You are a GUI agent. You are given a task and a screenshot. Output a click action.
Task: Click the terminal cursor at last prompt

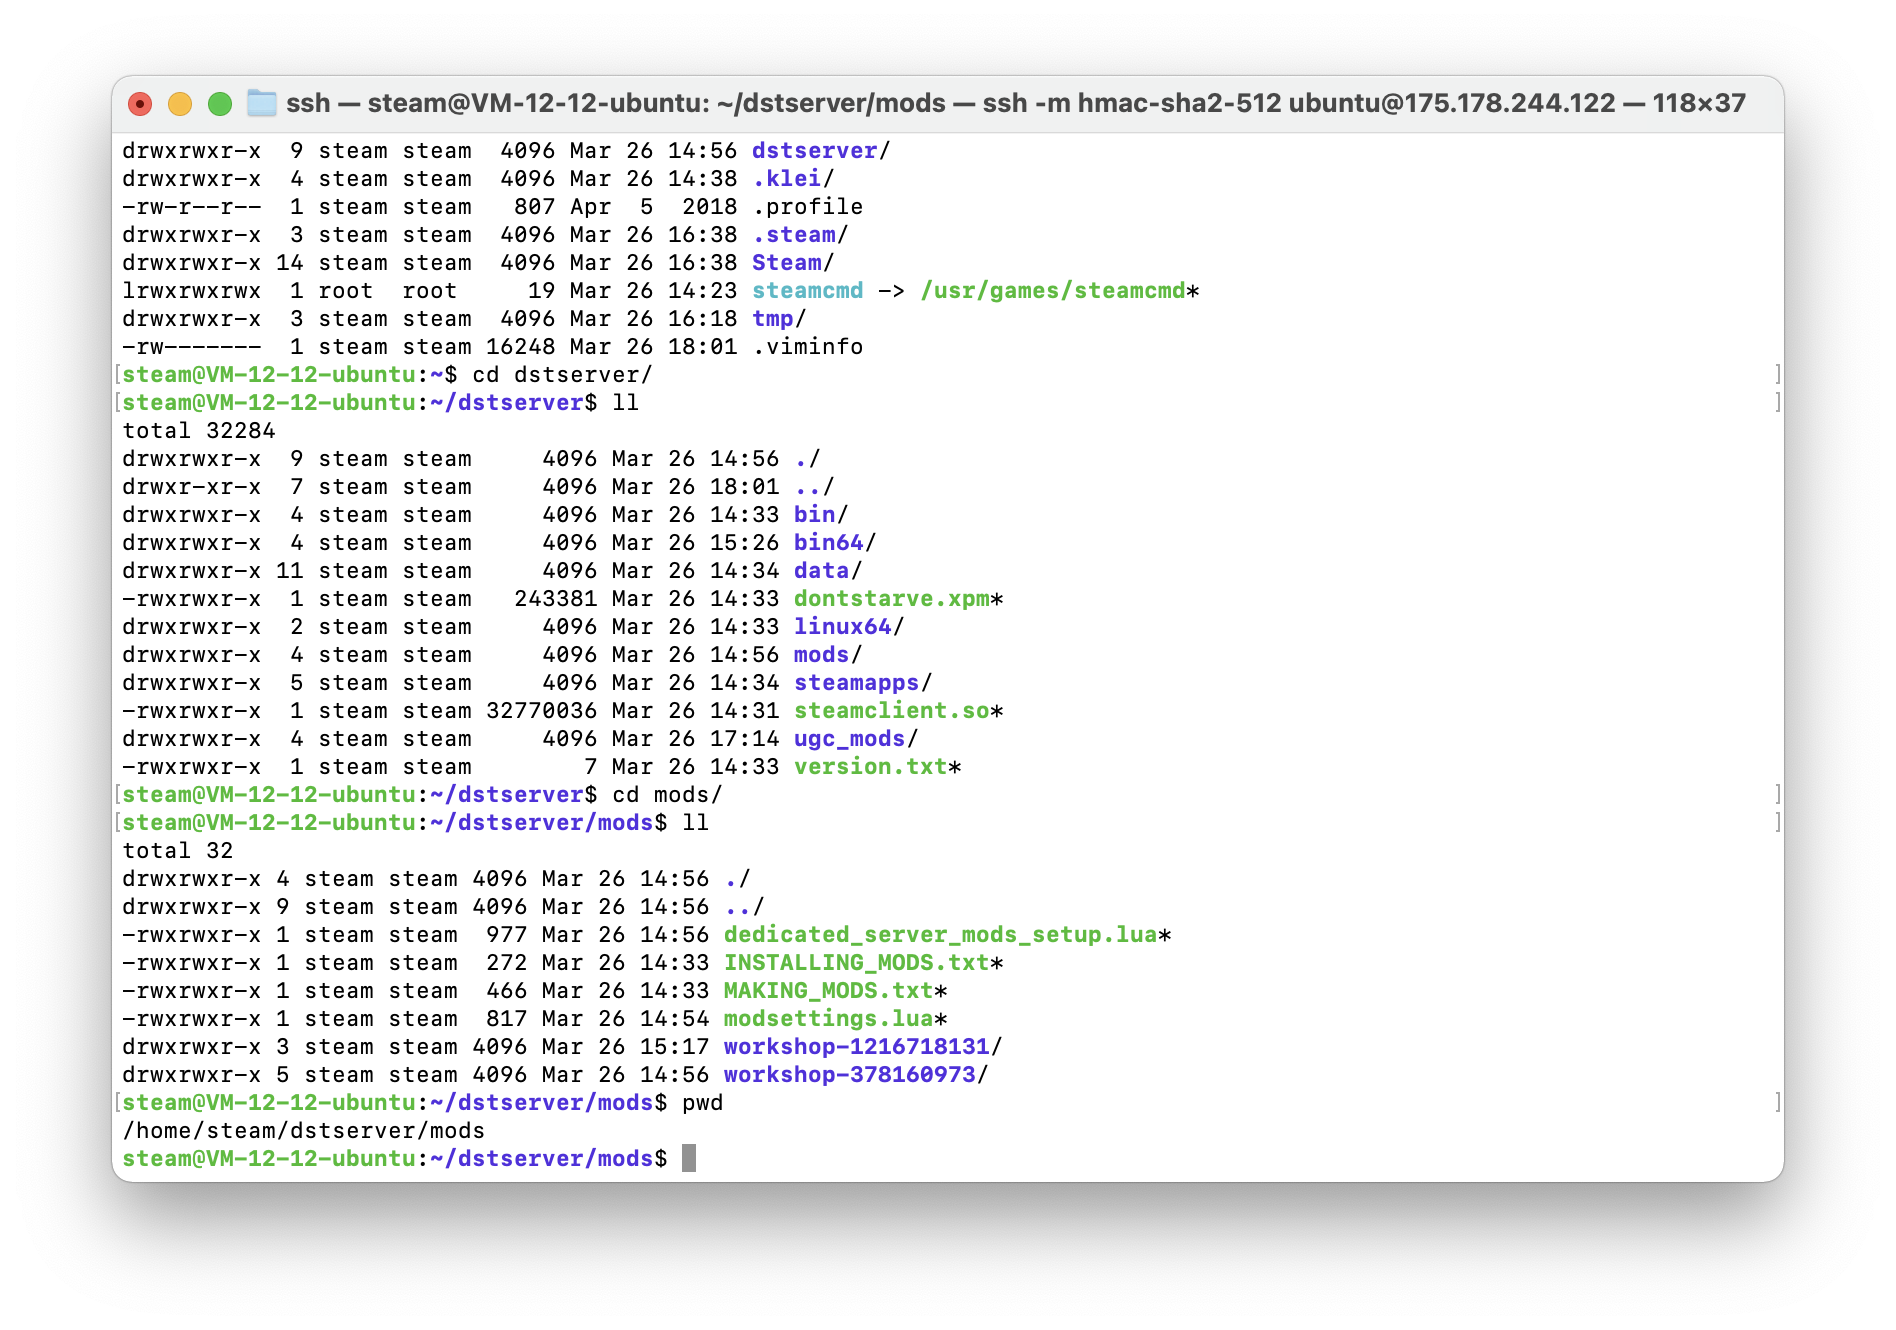coord(689,1159)
